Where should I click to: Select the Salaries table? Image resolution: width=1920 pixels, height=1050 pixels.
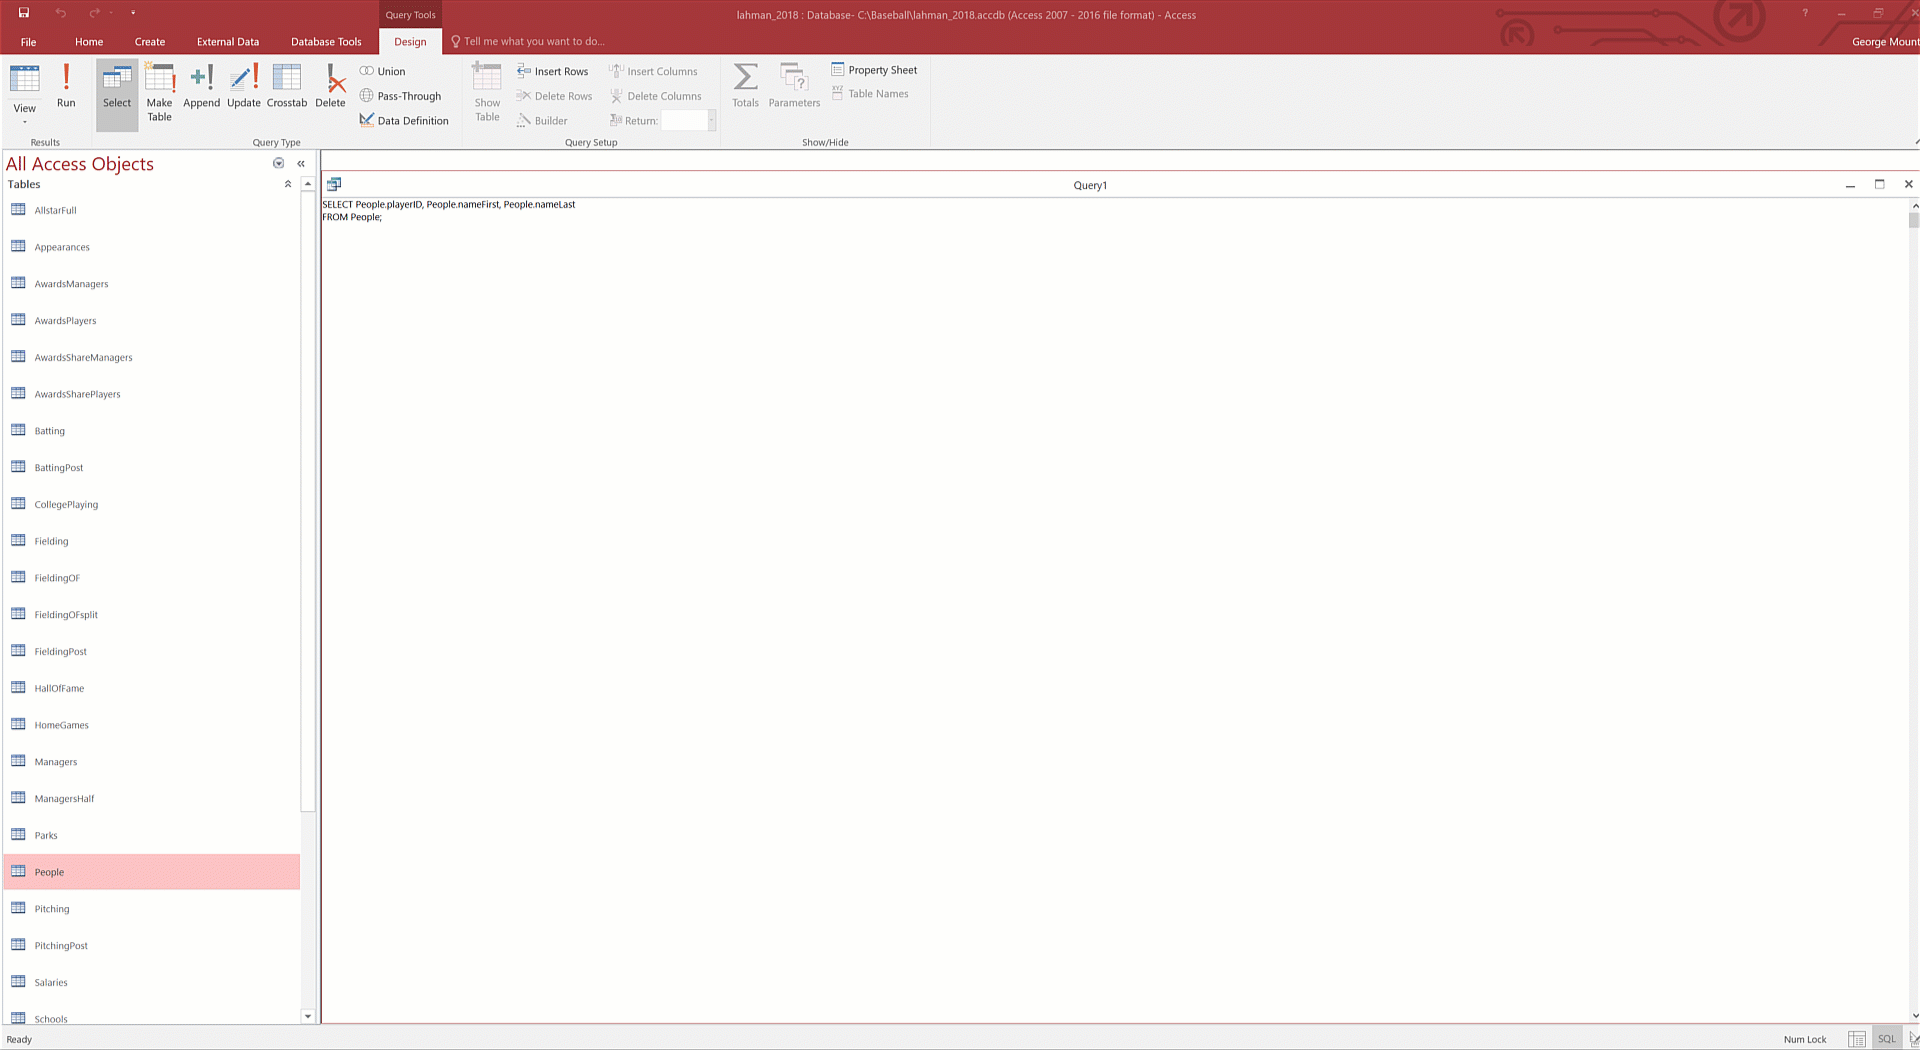(x=152, y=982)
